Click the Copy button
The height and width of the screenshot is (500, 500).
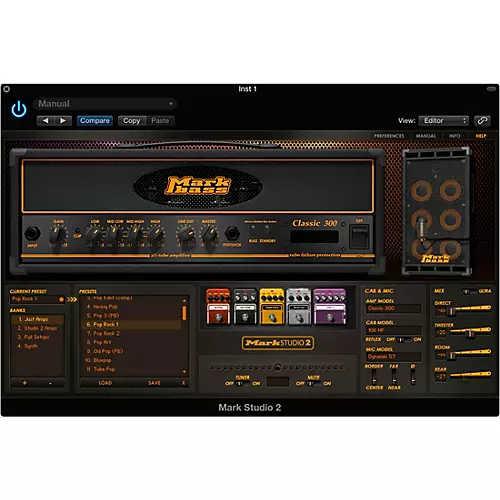pos(132,121)
